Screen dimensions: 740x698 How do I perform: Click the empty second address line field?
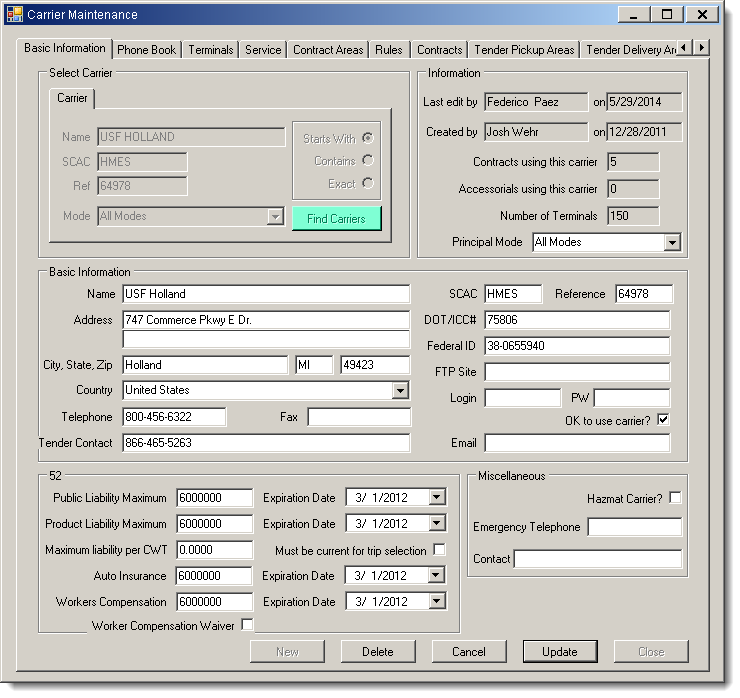point(266,339)
